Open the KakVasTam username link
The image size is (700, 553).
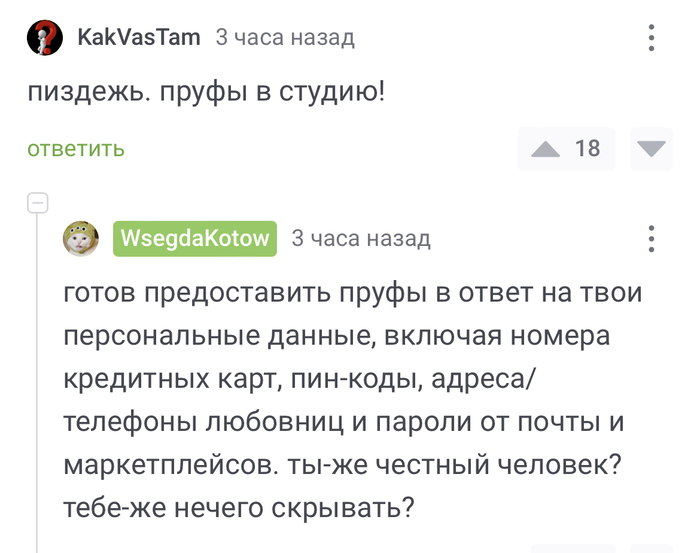(139, 38)
